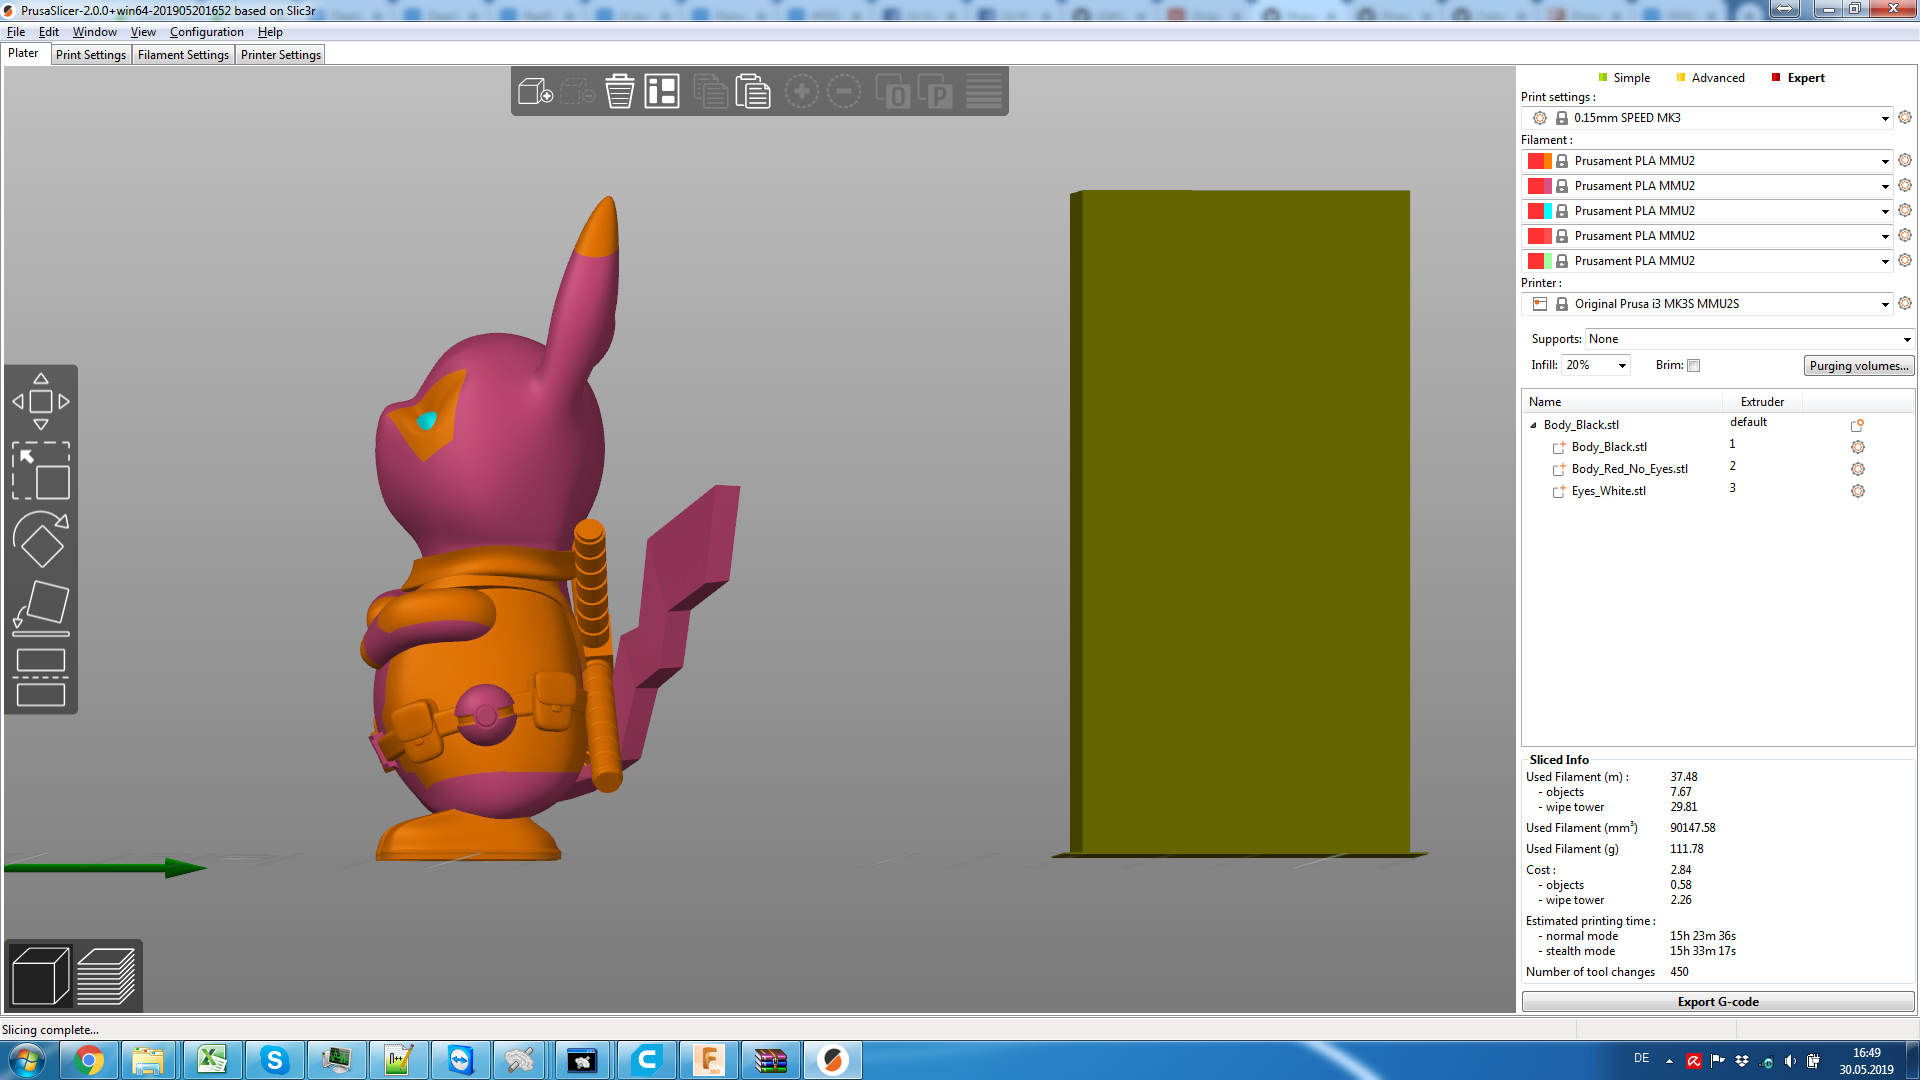Open the Help menu
This screenshot has height=1080, width=1920.
click(270, 32)
